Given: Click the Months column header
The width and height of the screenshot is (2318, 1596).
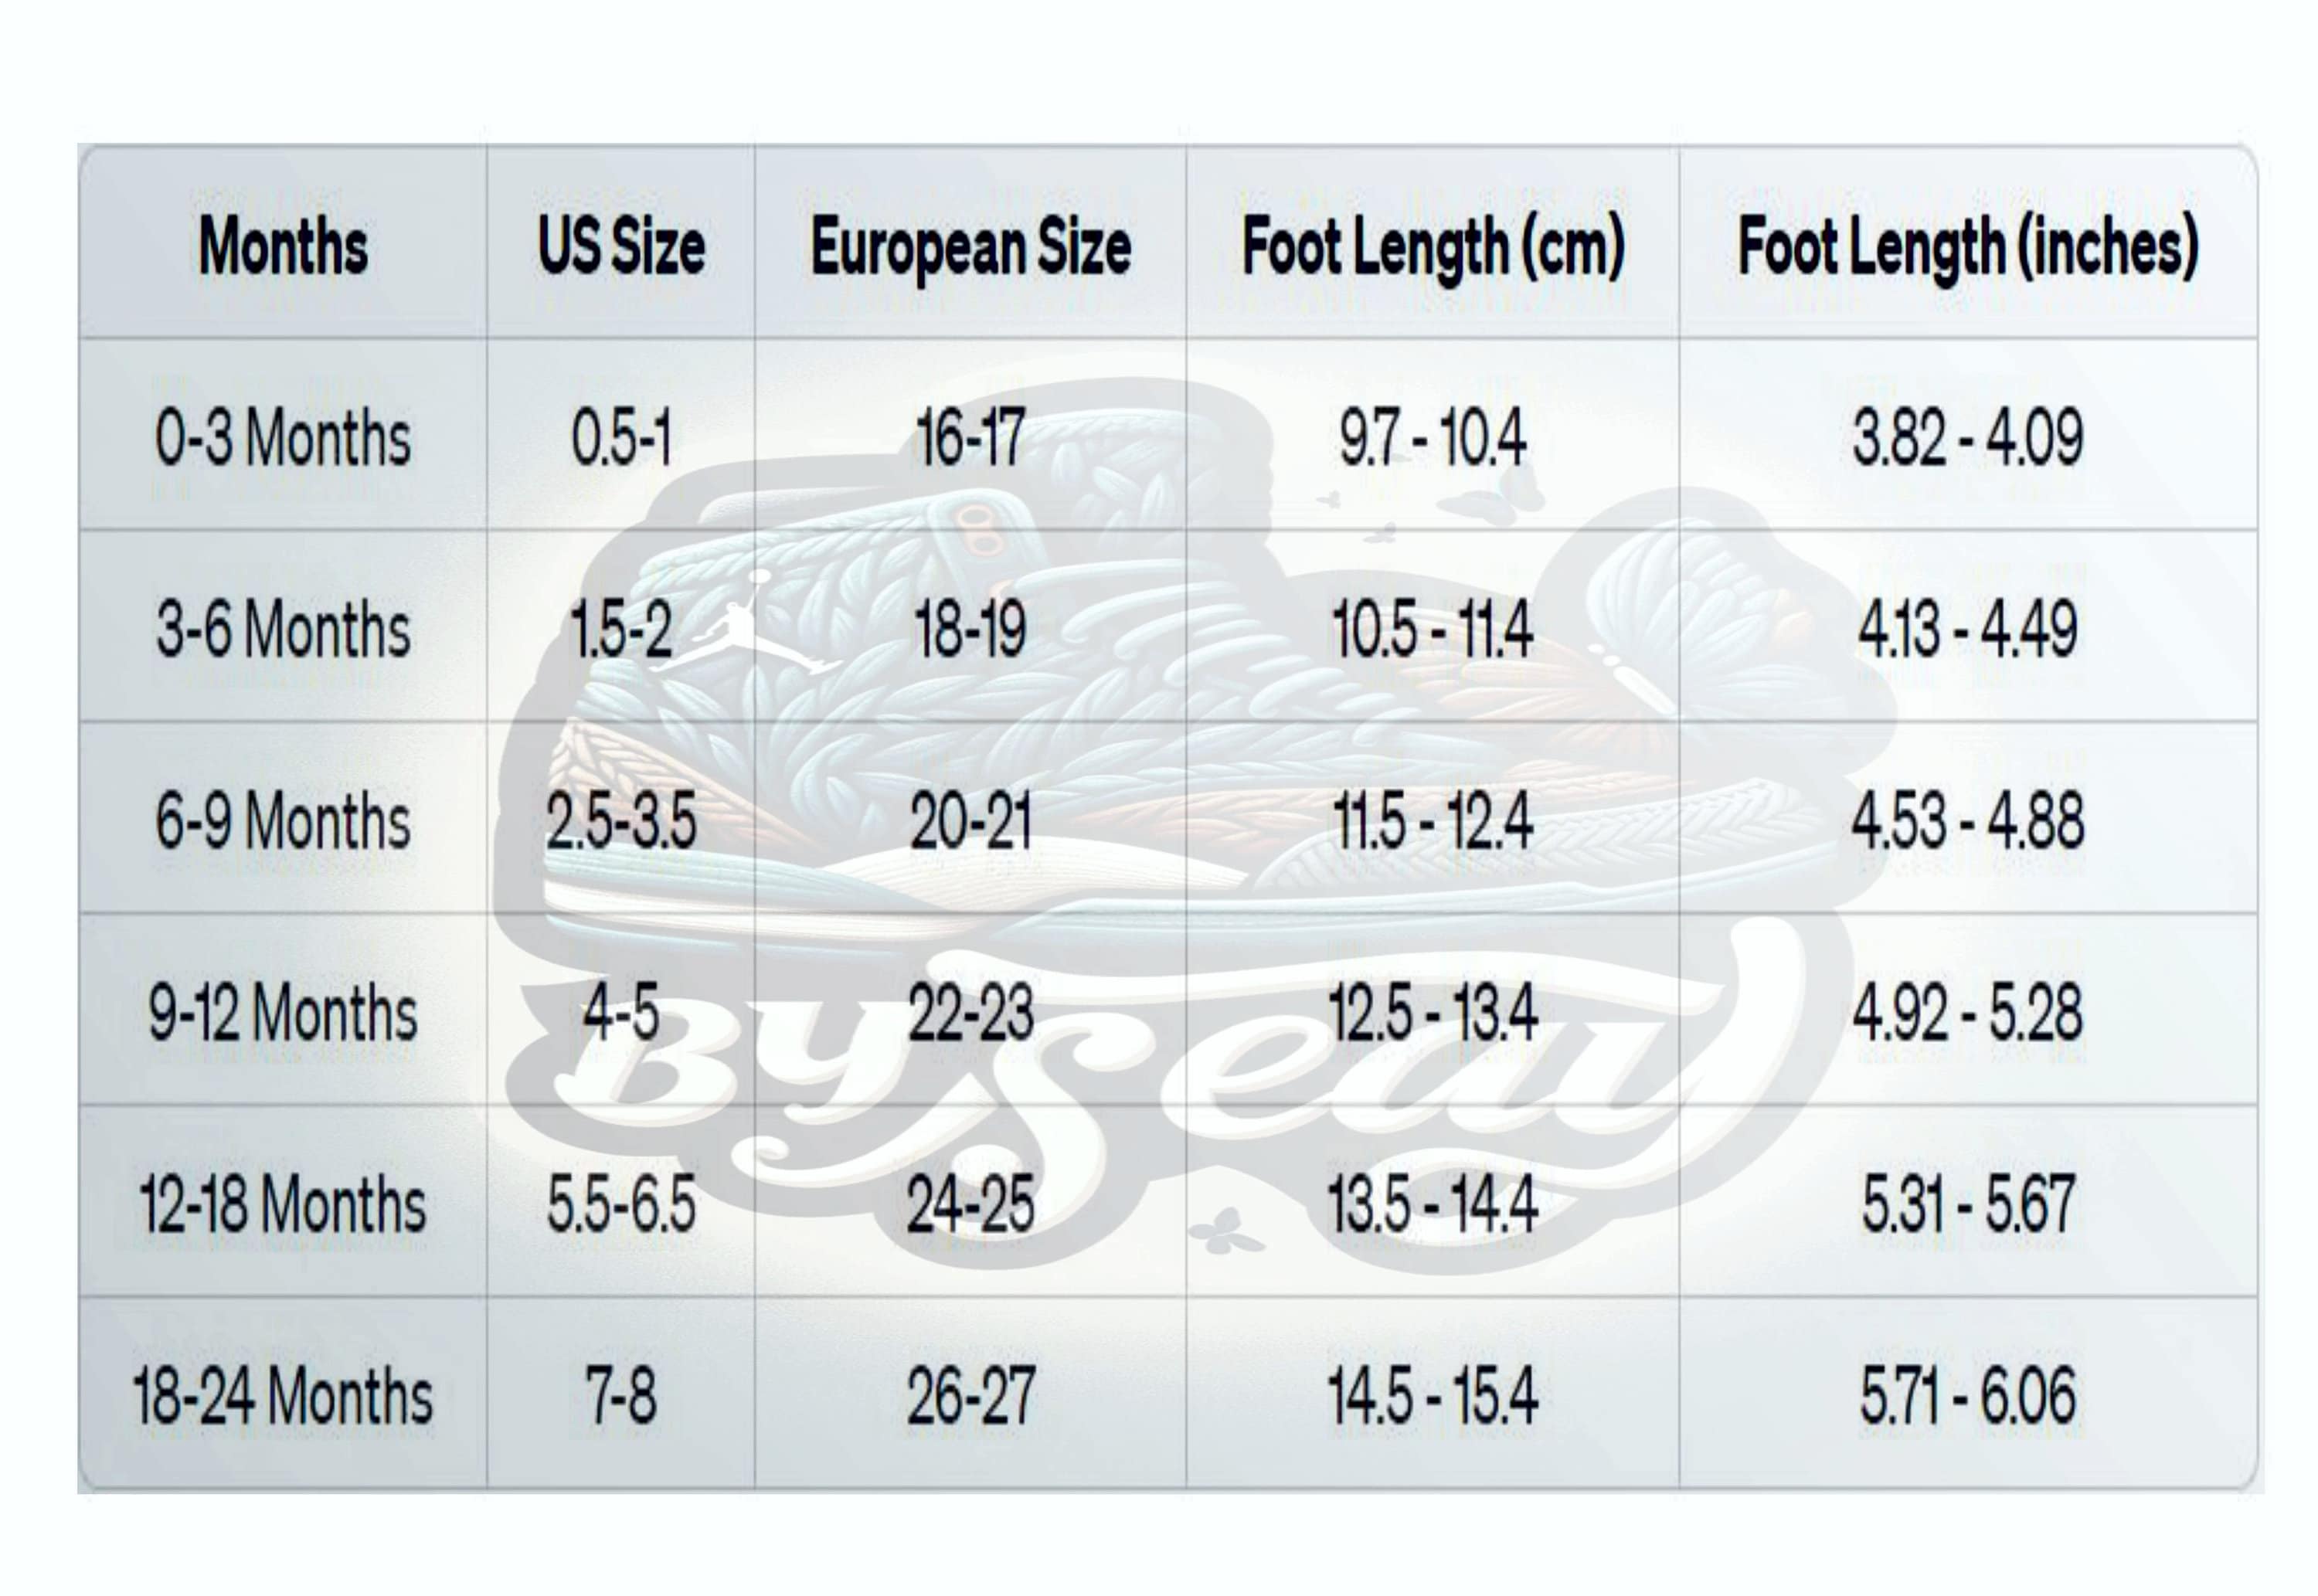Looking at the screenshot, I should 283,246.
